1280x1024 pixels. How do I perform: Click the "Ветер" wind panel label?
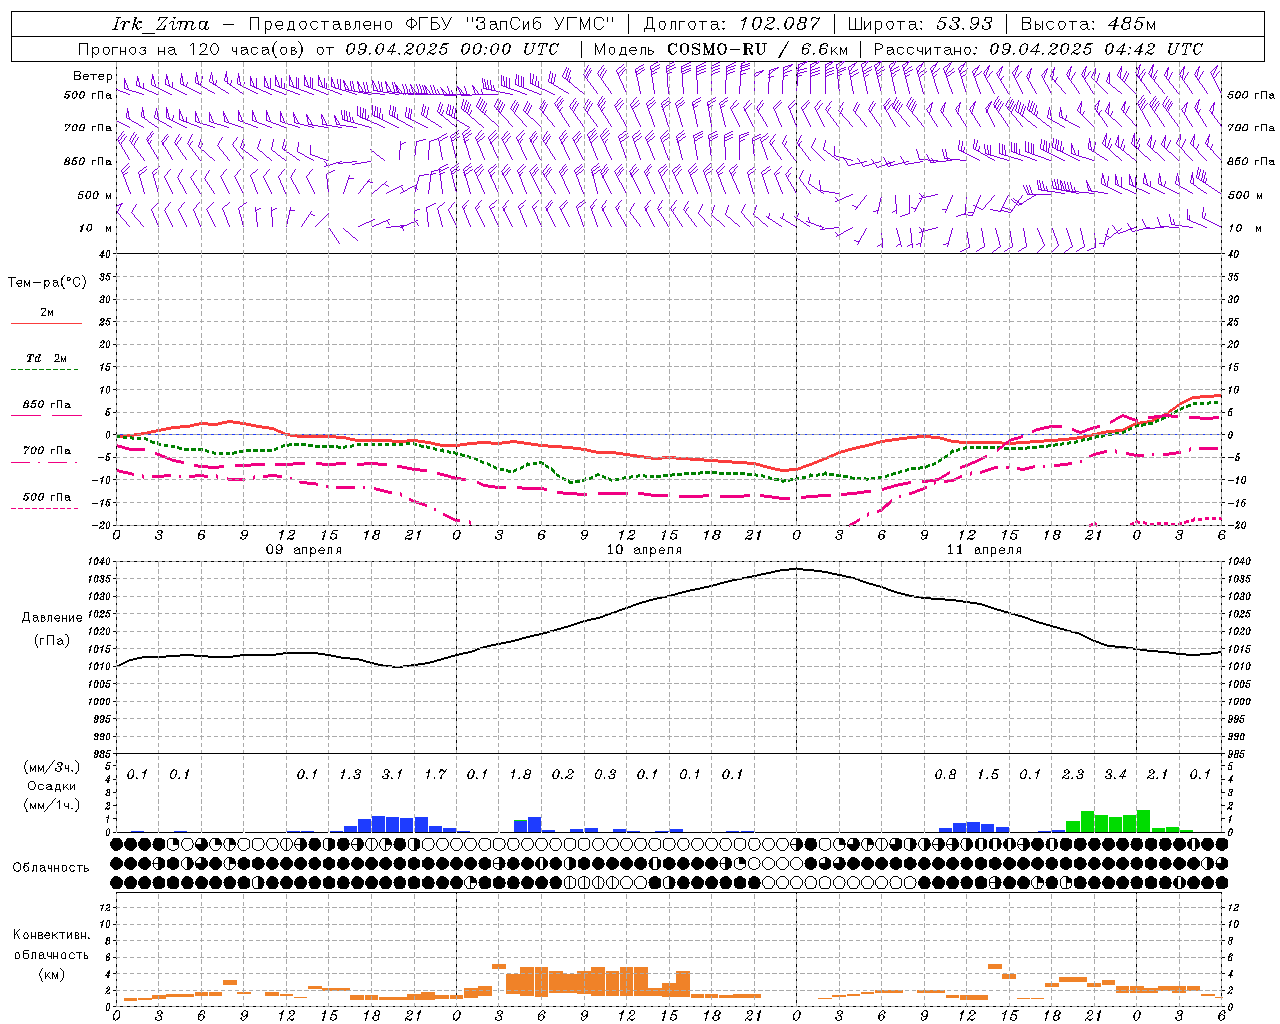pos(93,76)
